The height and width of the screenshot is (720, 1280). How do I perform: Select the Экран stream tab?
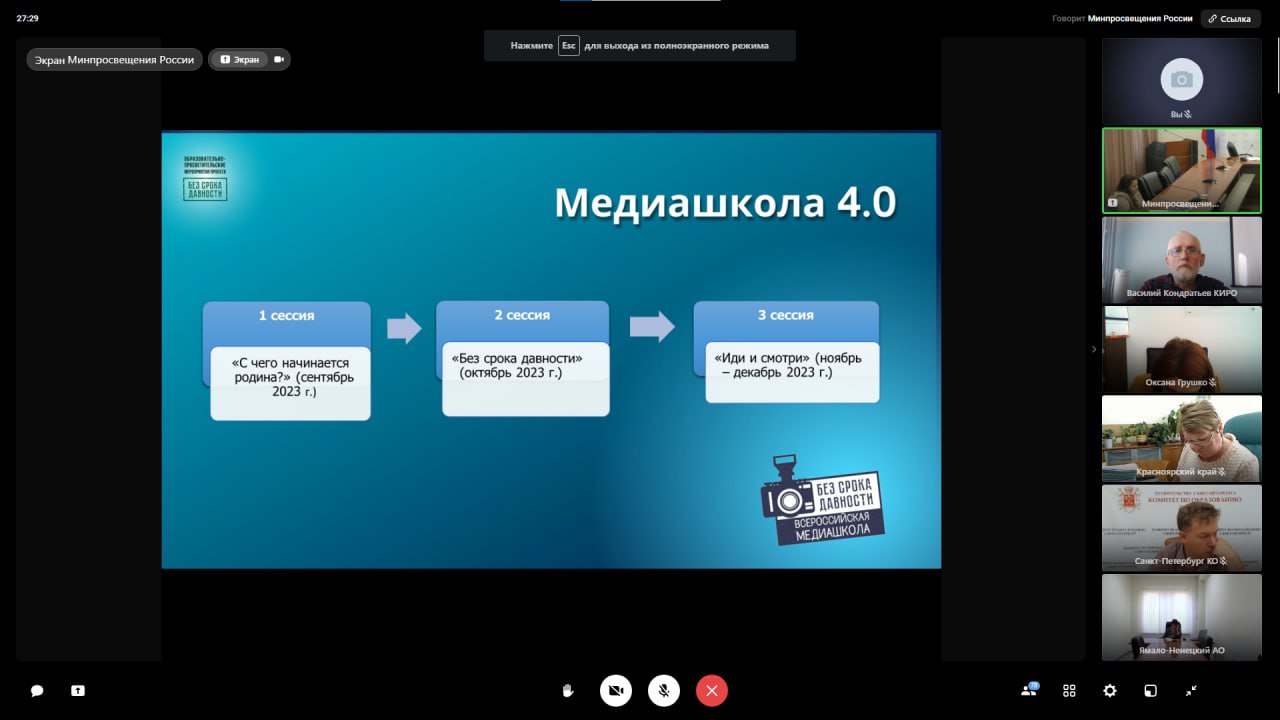[x=239, y=60]
